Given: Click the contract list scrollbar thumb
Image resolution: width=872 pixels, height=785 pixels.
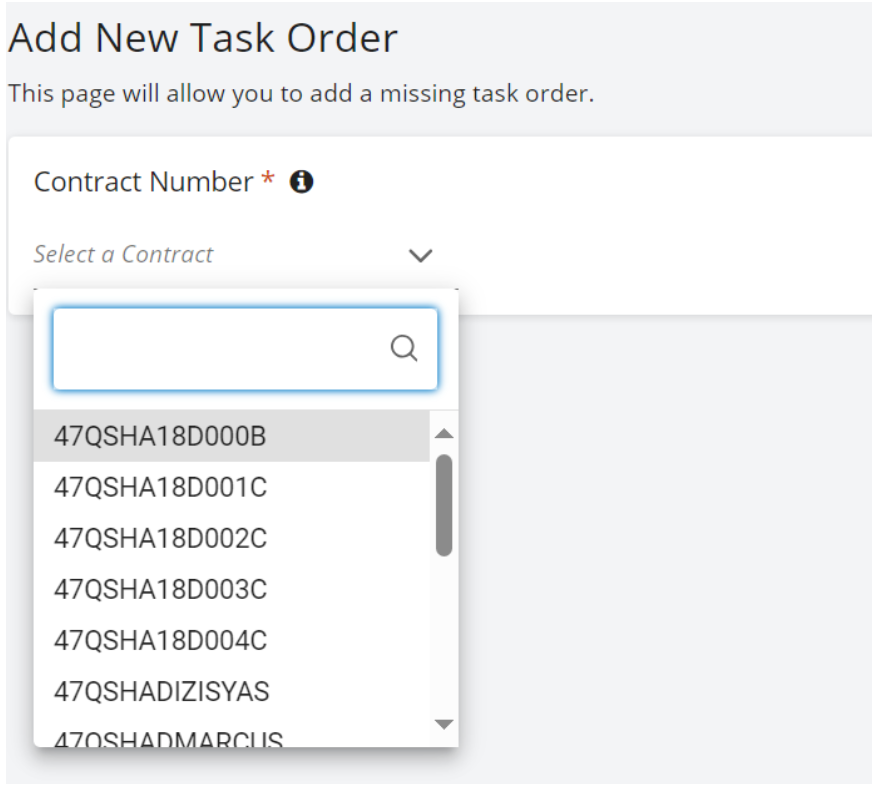Looking at the screenshot, I should coord(445,505).
